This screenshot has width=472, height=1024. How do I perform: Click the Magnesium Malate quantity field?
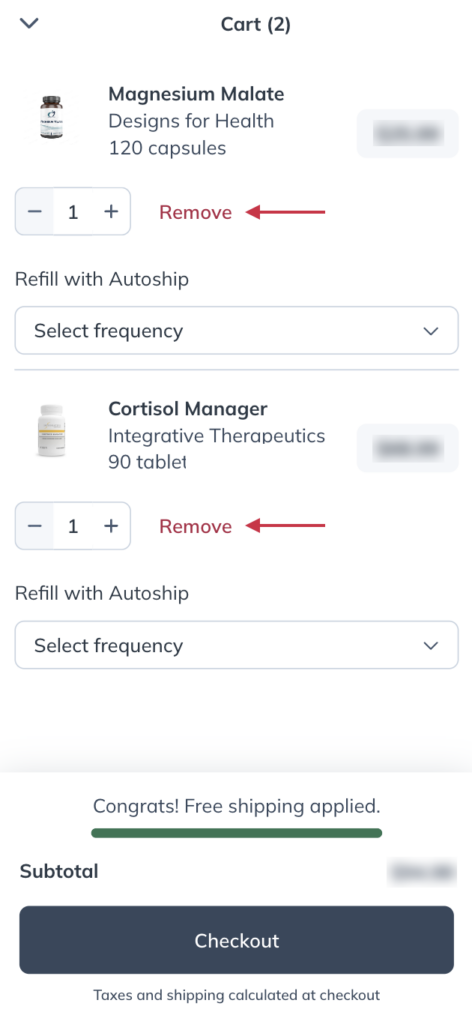[73, 212]
